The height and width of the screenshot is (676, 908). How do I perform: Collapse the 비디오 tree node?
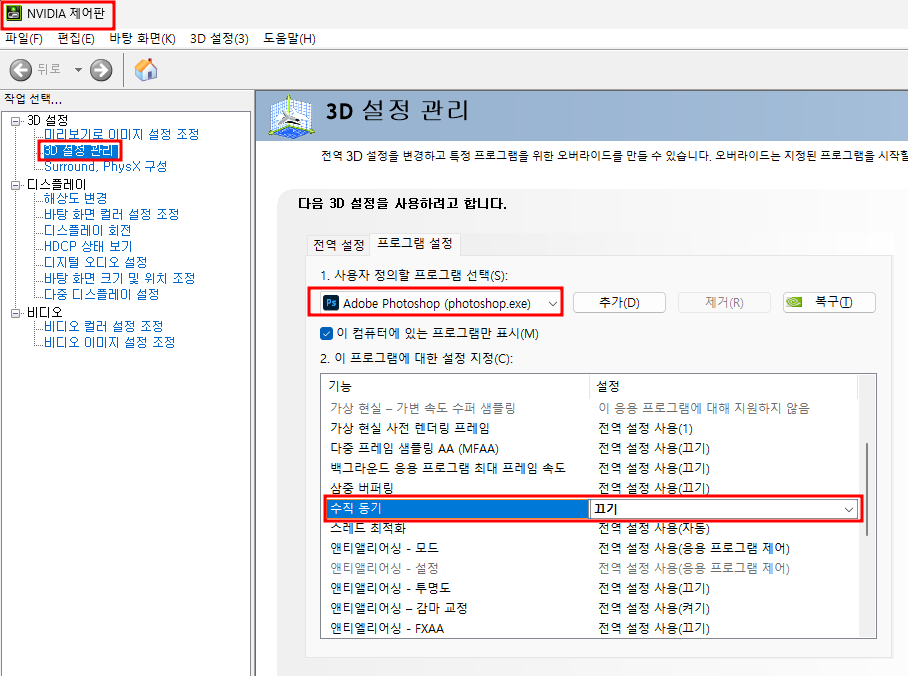[15, 313]
